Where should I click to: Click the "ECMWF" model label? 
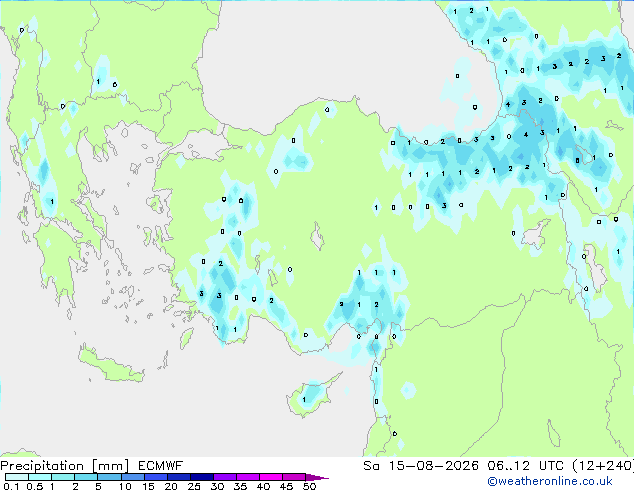(161, 466)
